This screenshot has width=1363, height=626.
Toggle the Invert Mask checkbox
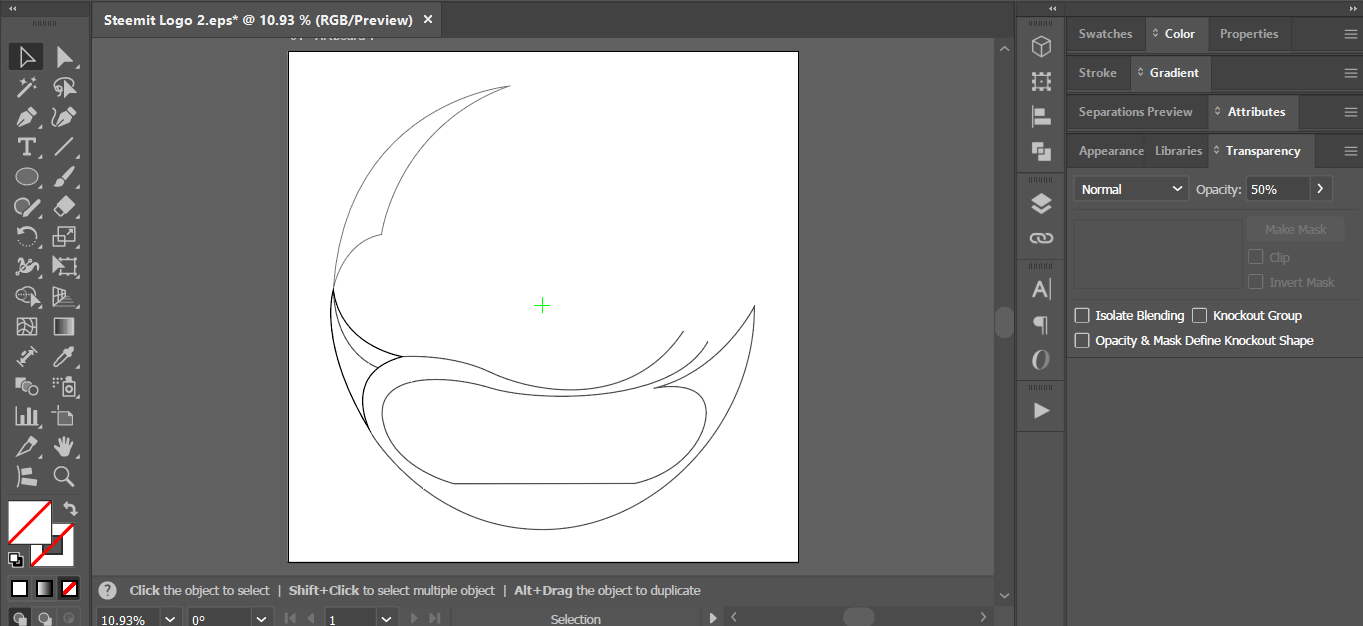(1256, 282)
